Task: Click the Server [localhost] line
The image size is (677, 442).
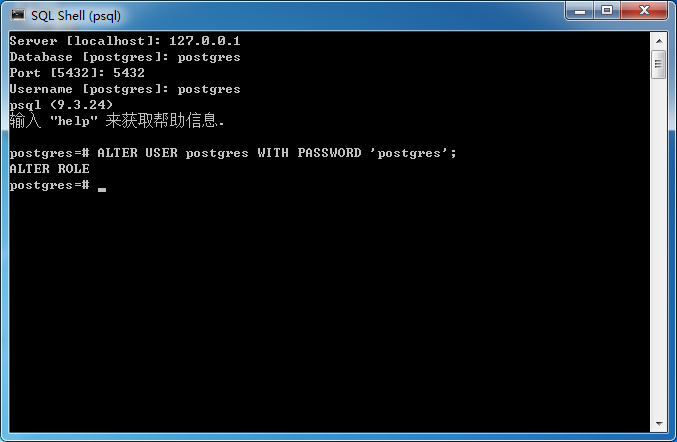Action: [125, 41]
